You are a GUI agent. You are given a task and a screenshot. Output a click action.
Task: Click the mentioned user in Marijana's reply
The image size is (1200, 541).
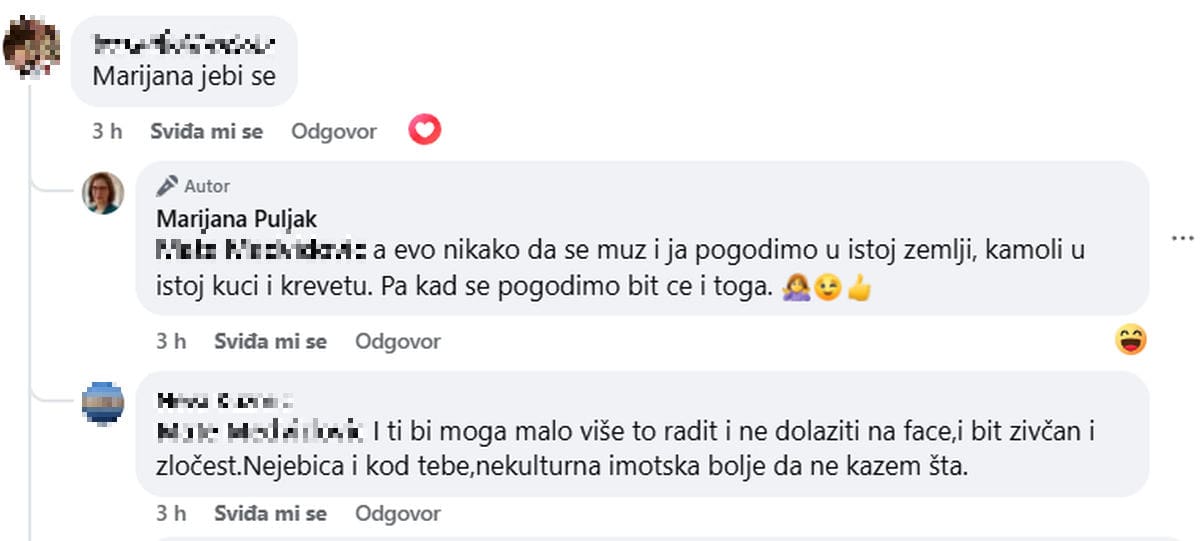tap(262, 248)
